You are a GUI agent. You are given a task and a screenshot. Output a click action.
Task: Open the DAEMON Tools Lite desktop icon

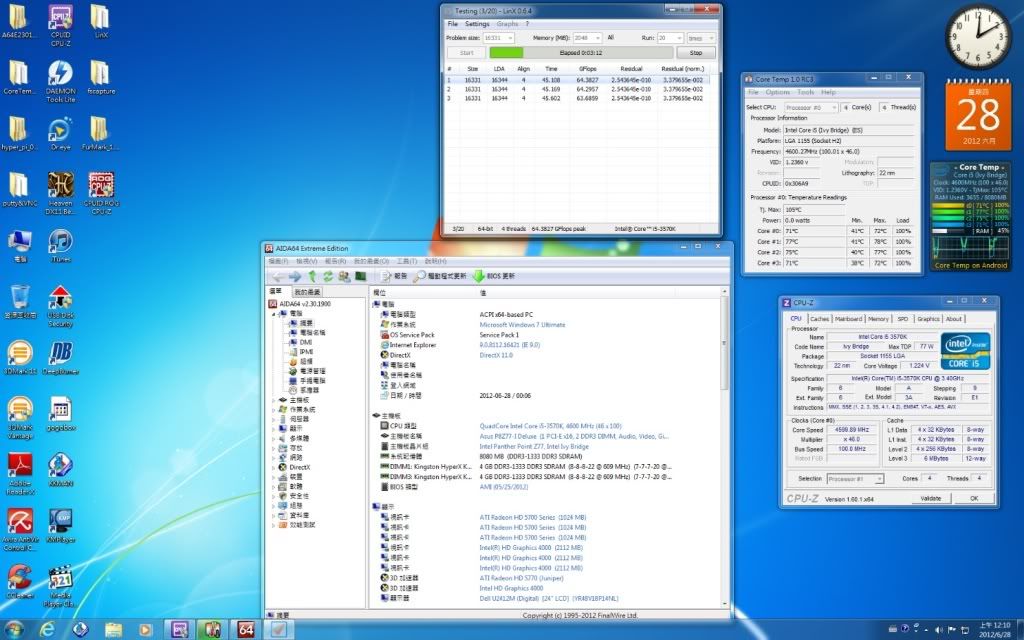60,81
